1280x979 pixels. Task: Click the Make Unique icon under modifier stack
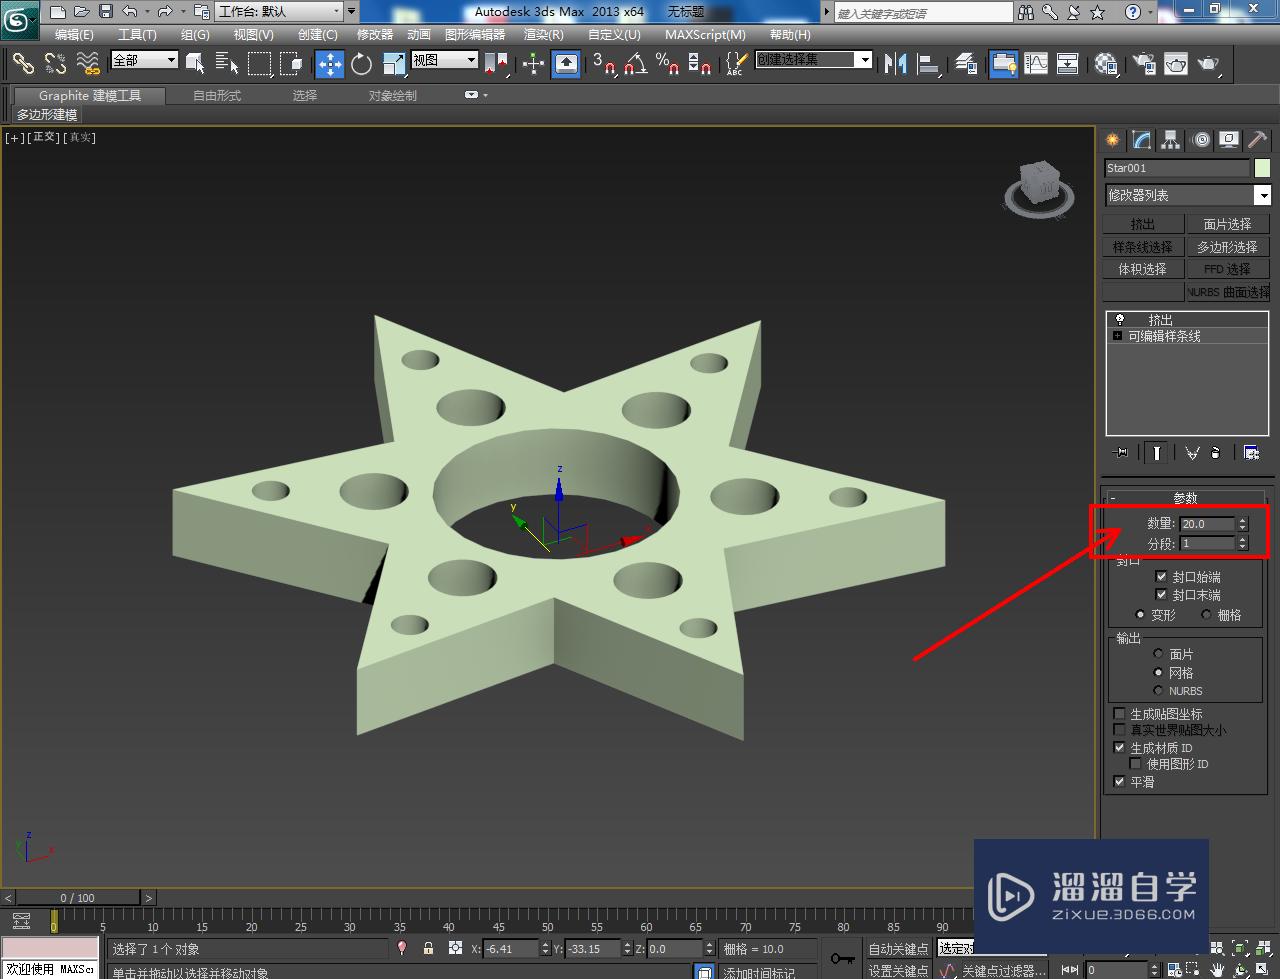pos(1192,453)
